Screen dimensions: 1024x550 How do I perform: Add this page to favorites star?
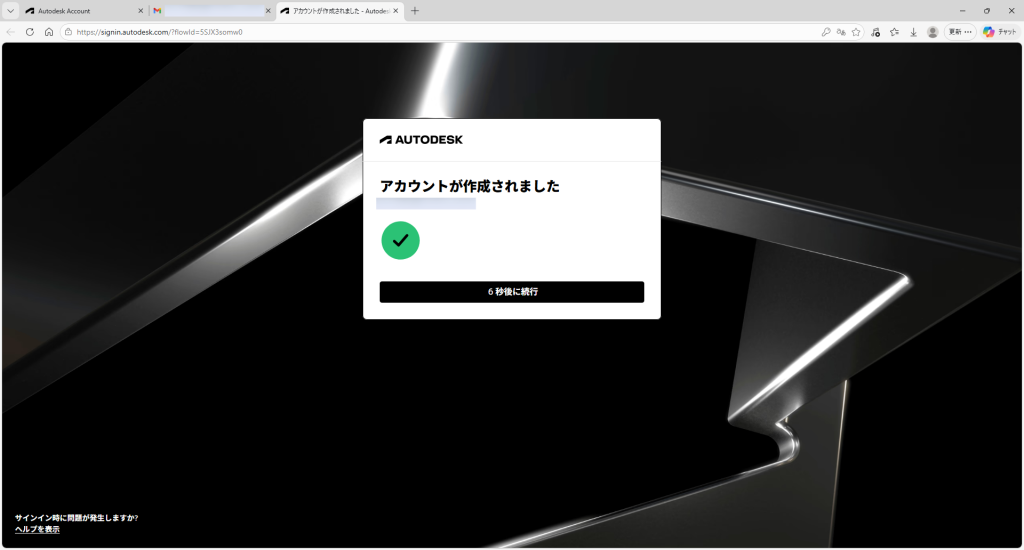tap(856, 32)
